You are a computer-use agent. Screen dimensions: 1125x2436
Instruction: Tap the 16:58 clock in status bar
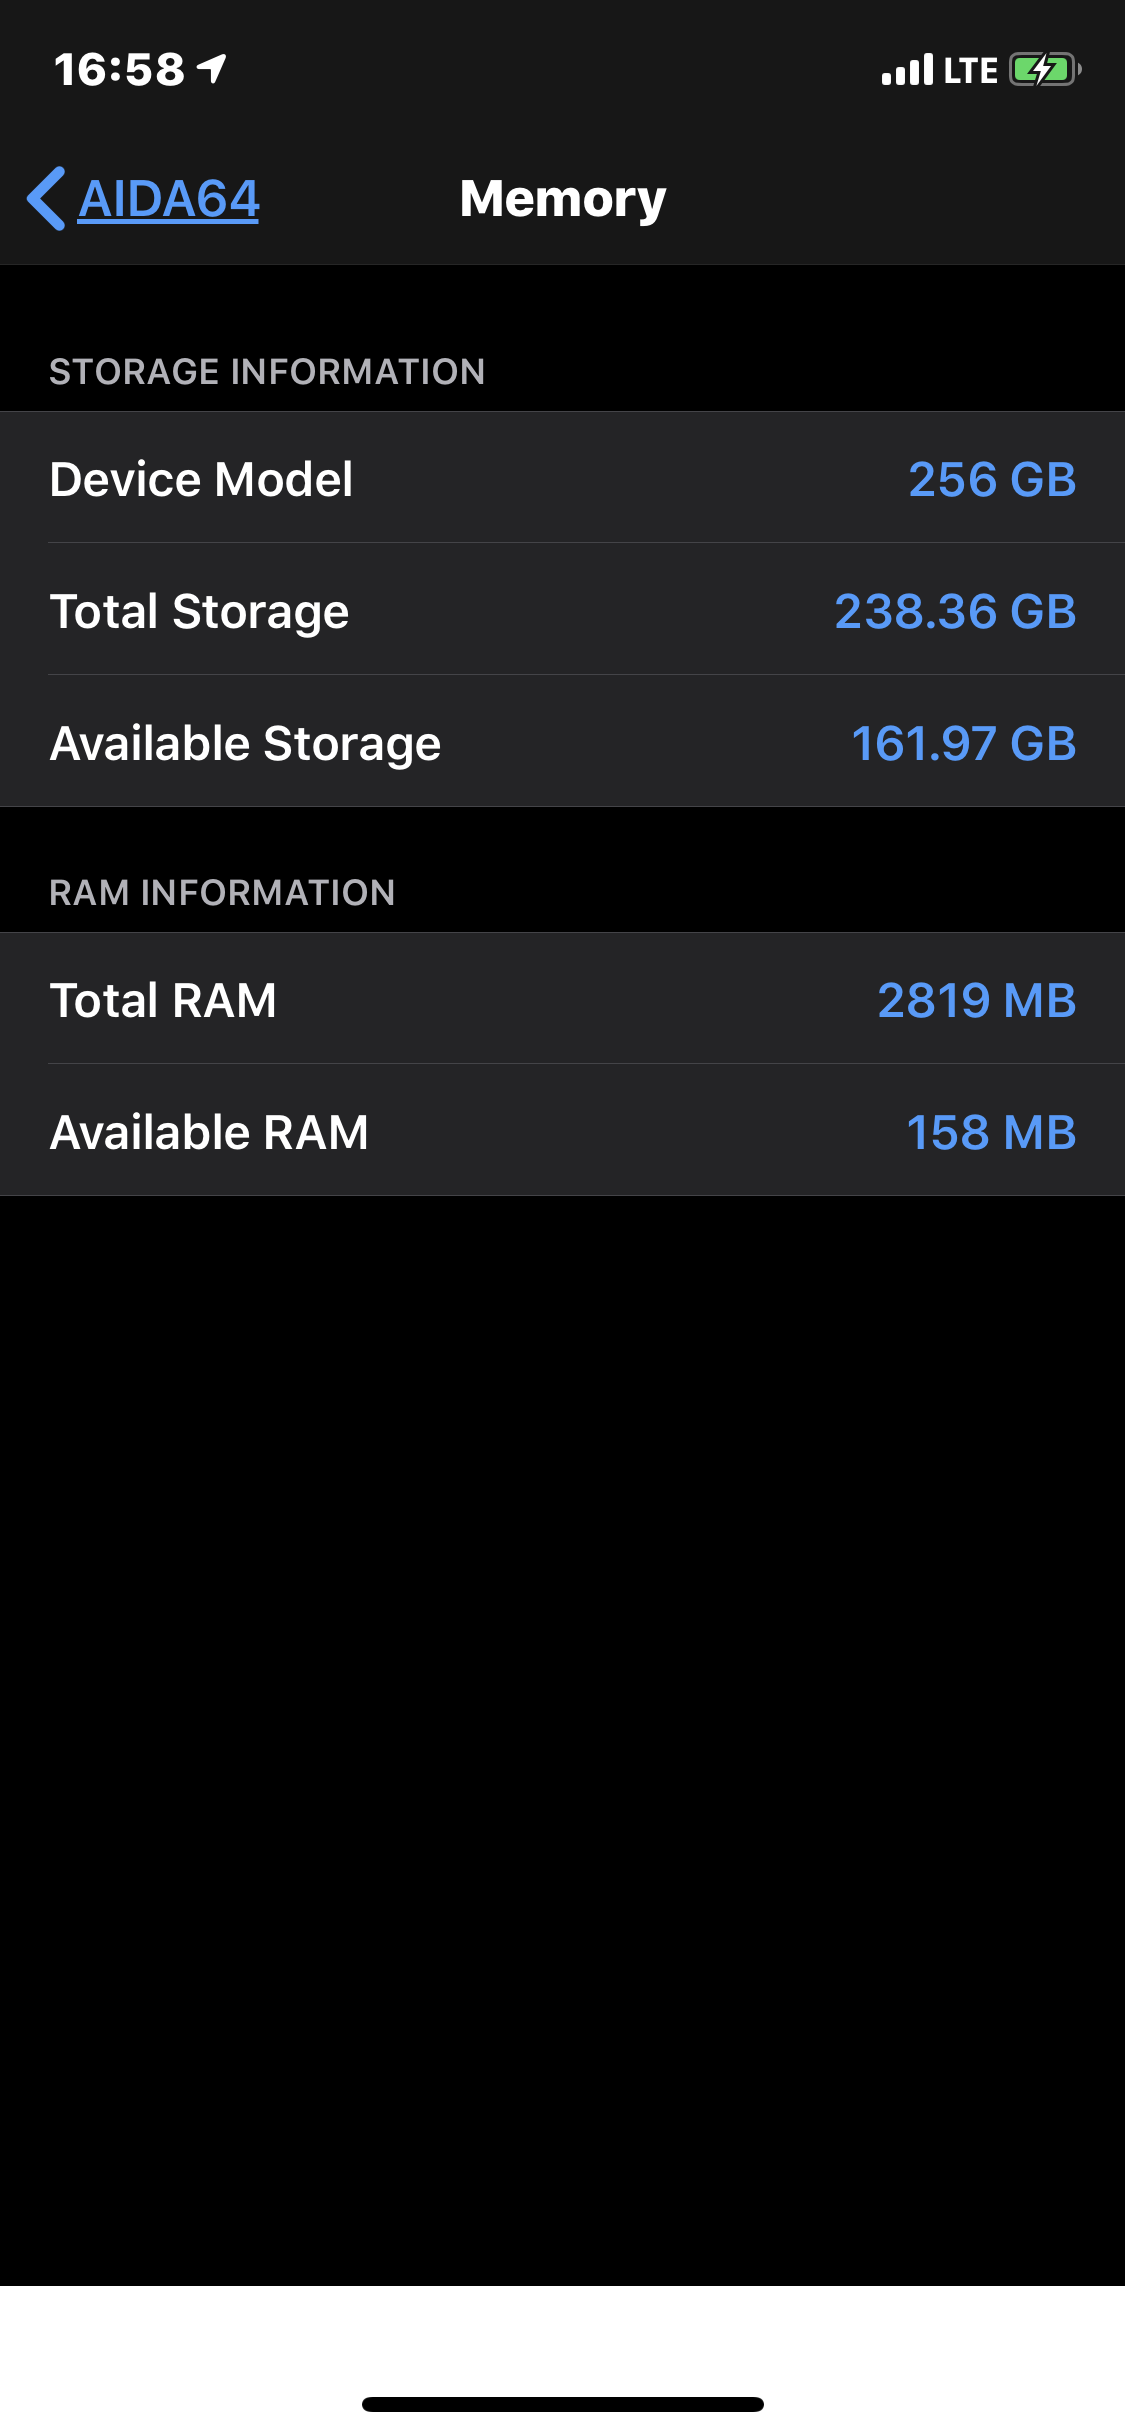tap(119, 70)
